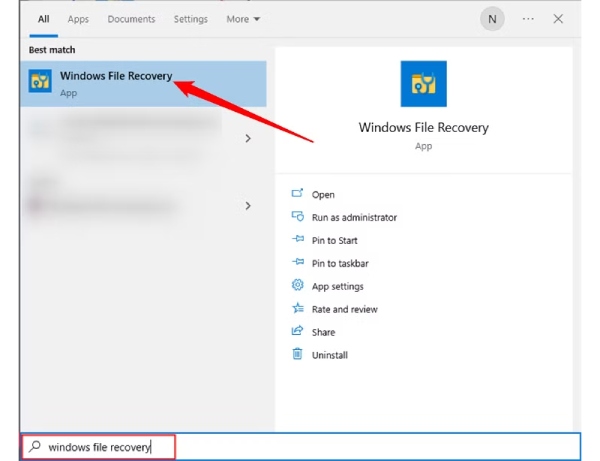Click the Pin to Start pin icon

click(297, 240)
